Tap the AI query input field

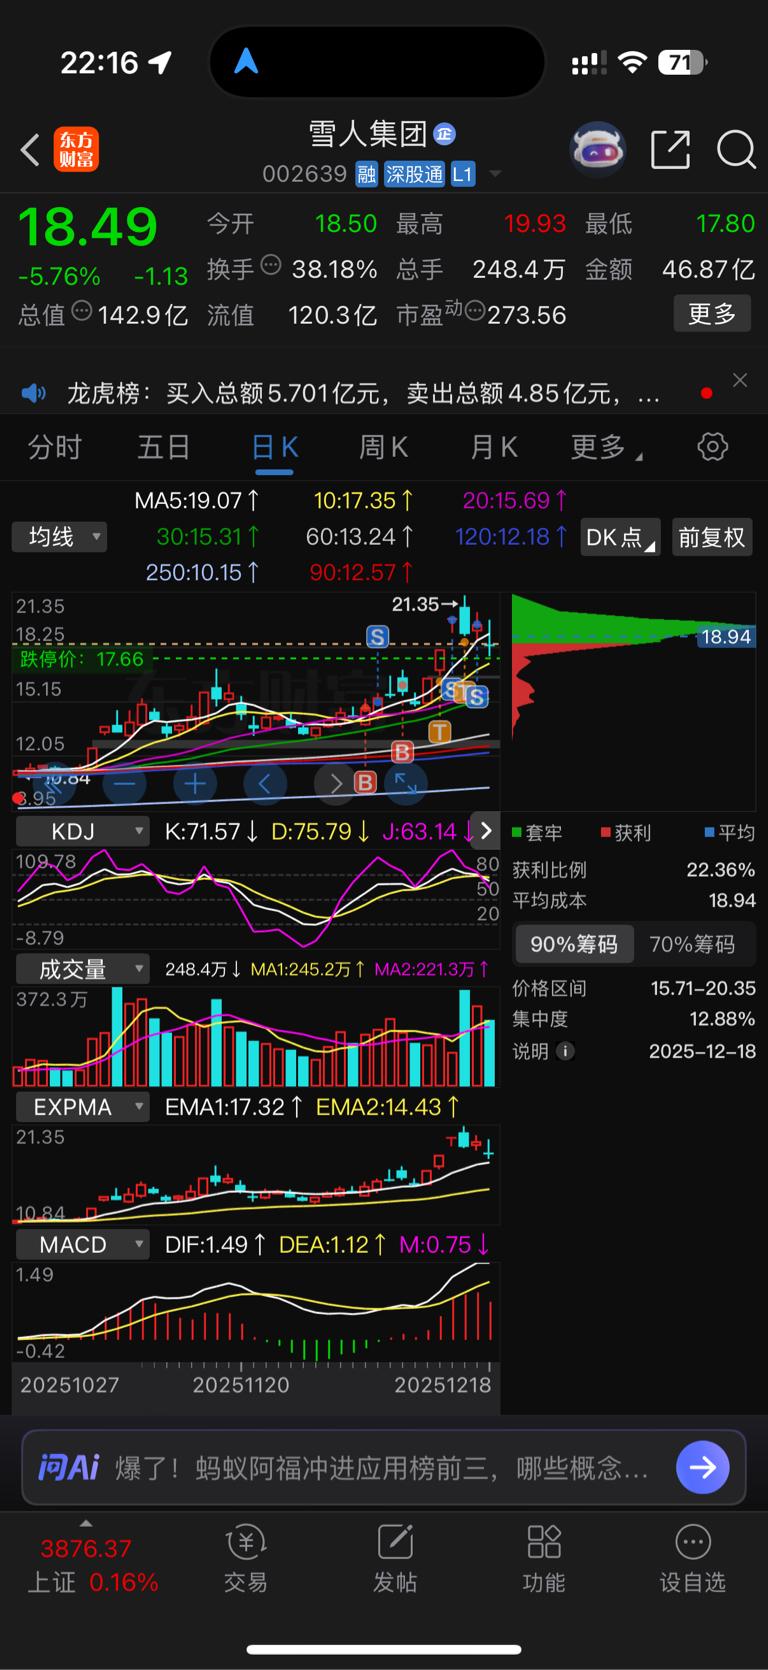coord(384,1468)
